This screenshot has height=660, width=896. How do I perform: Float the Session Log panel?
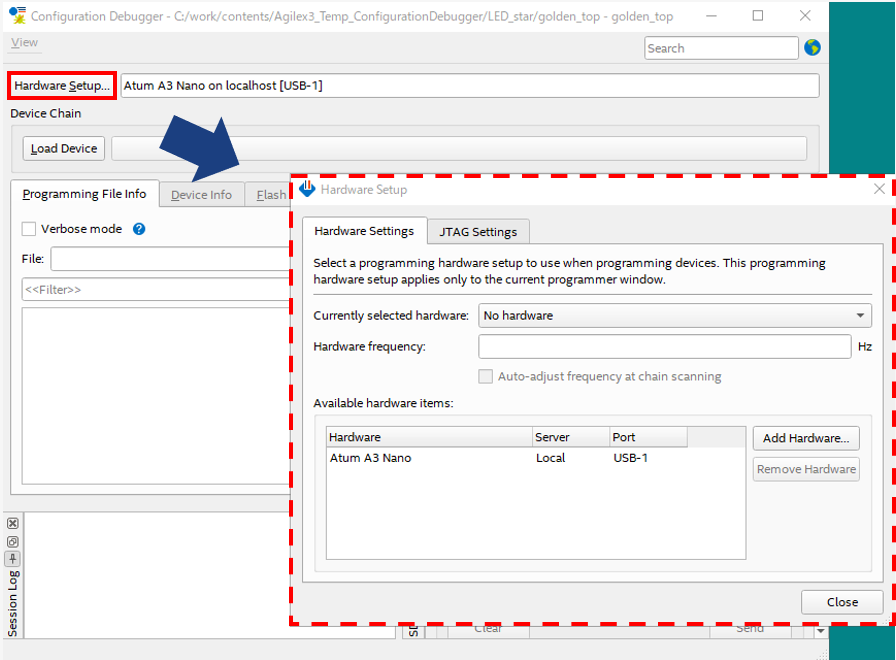point(13,541)
